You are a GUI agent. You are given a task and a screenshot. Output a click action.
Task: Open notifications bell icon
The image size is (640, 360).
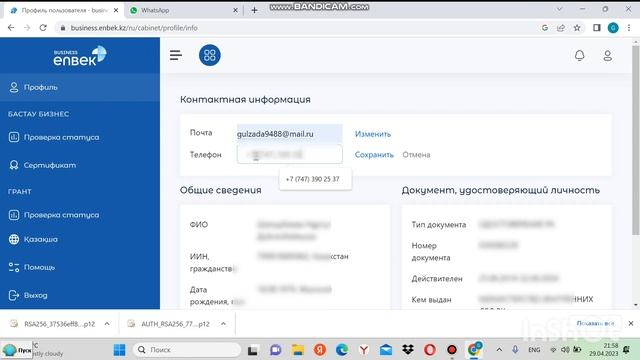click(x=579, y=56)
